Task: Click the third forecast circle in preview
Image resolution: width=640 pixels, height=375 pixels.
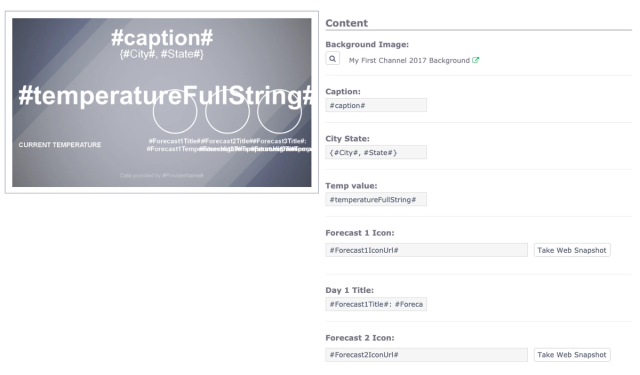Action: [x=280, y=111]
